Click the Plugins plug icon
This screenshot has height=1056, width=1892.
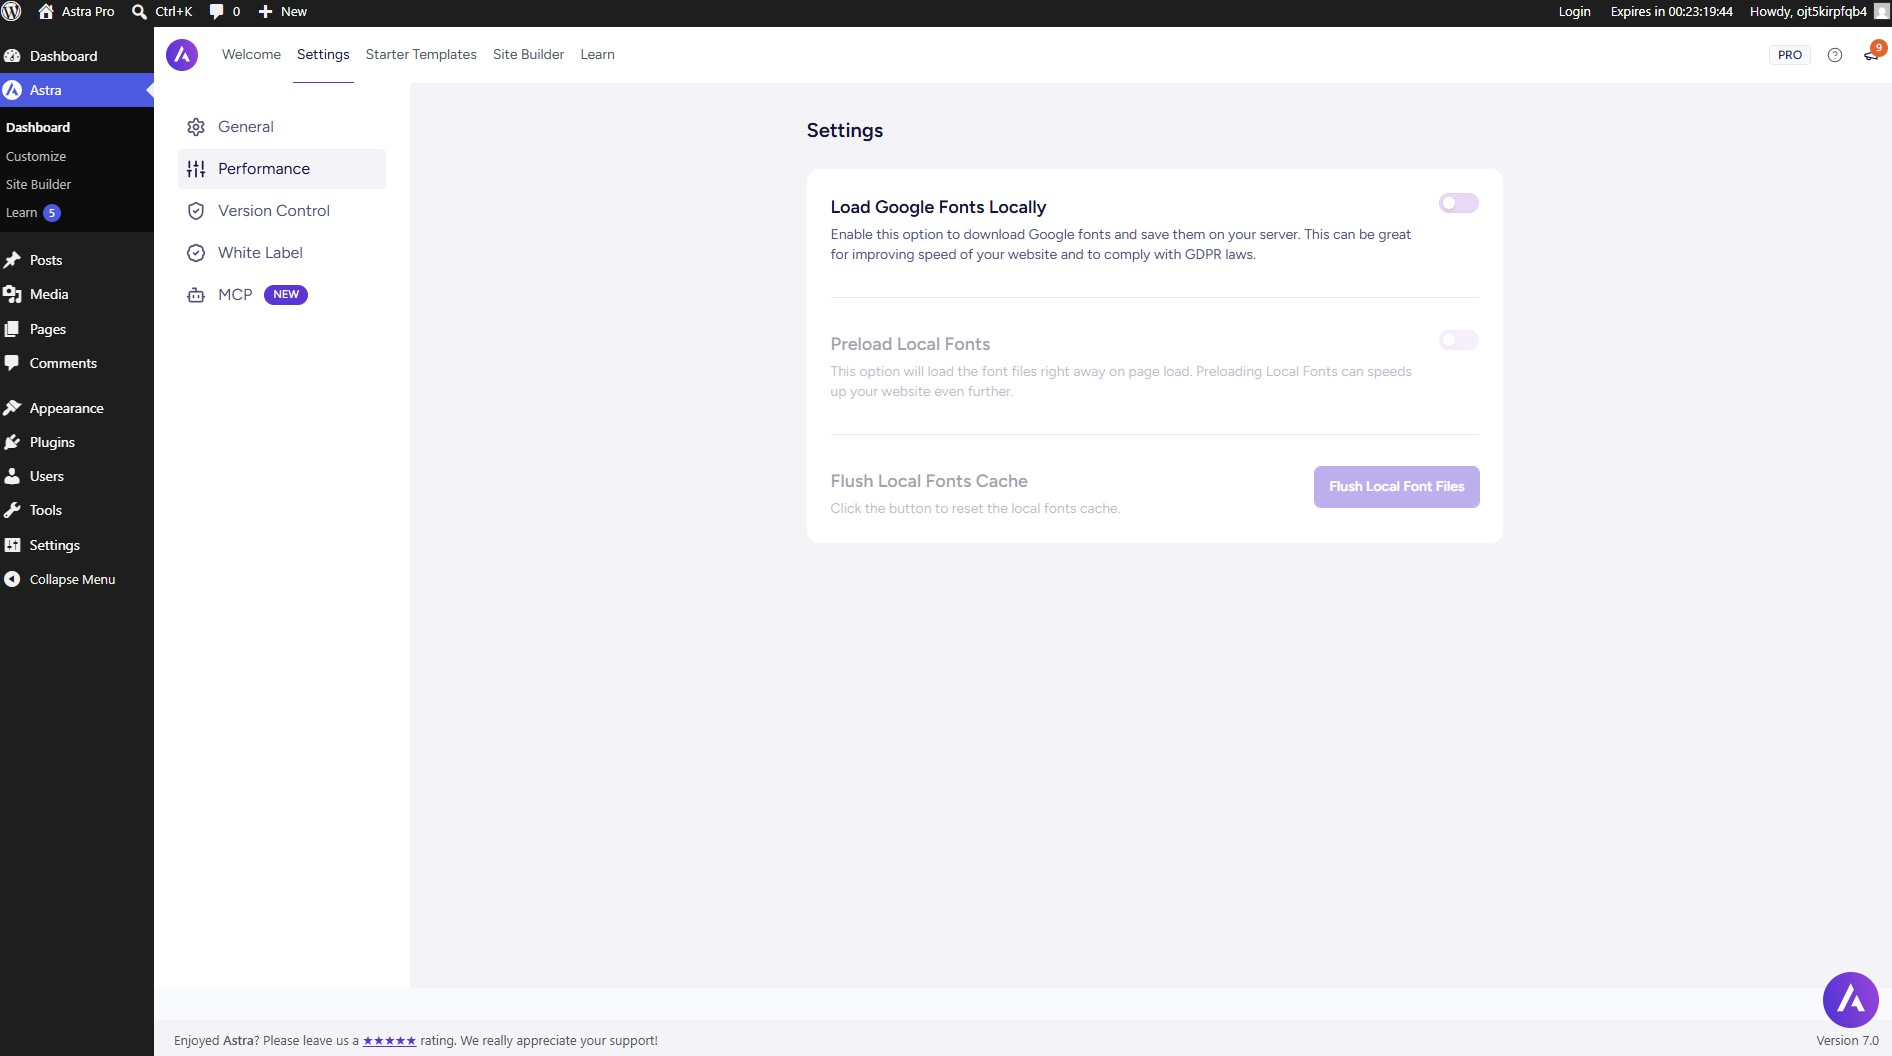click(x=12, y=442)
